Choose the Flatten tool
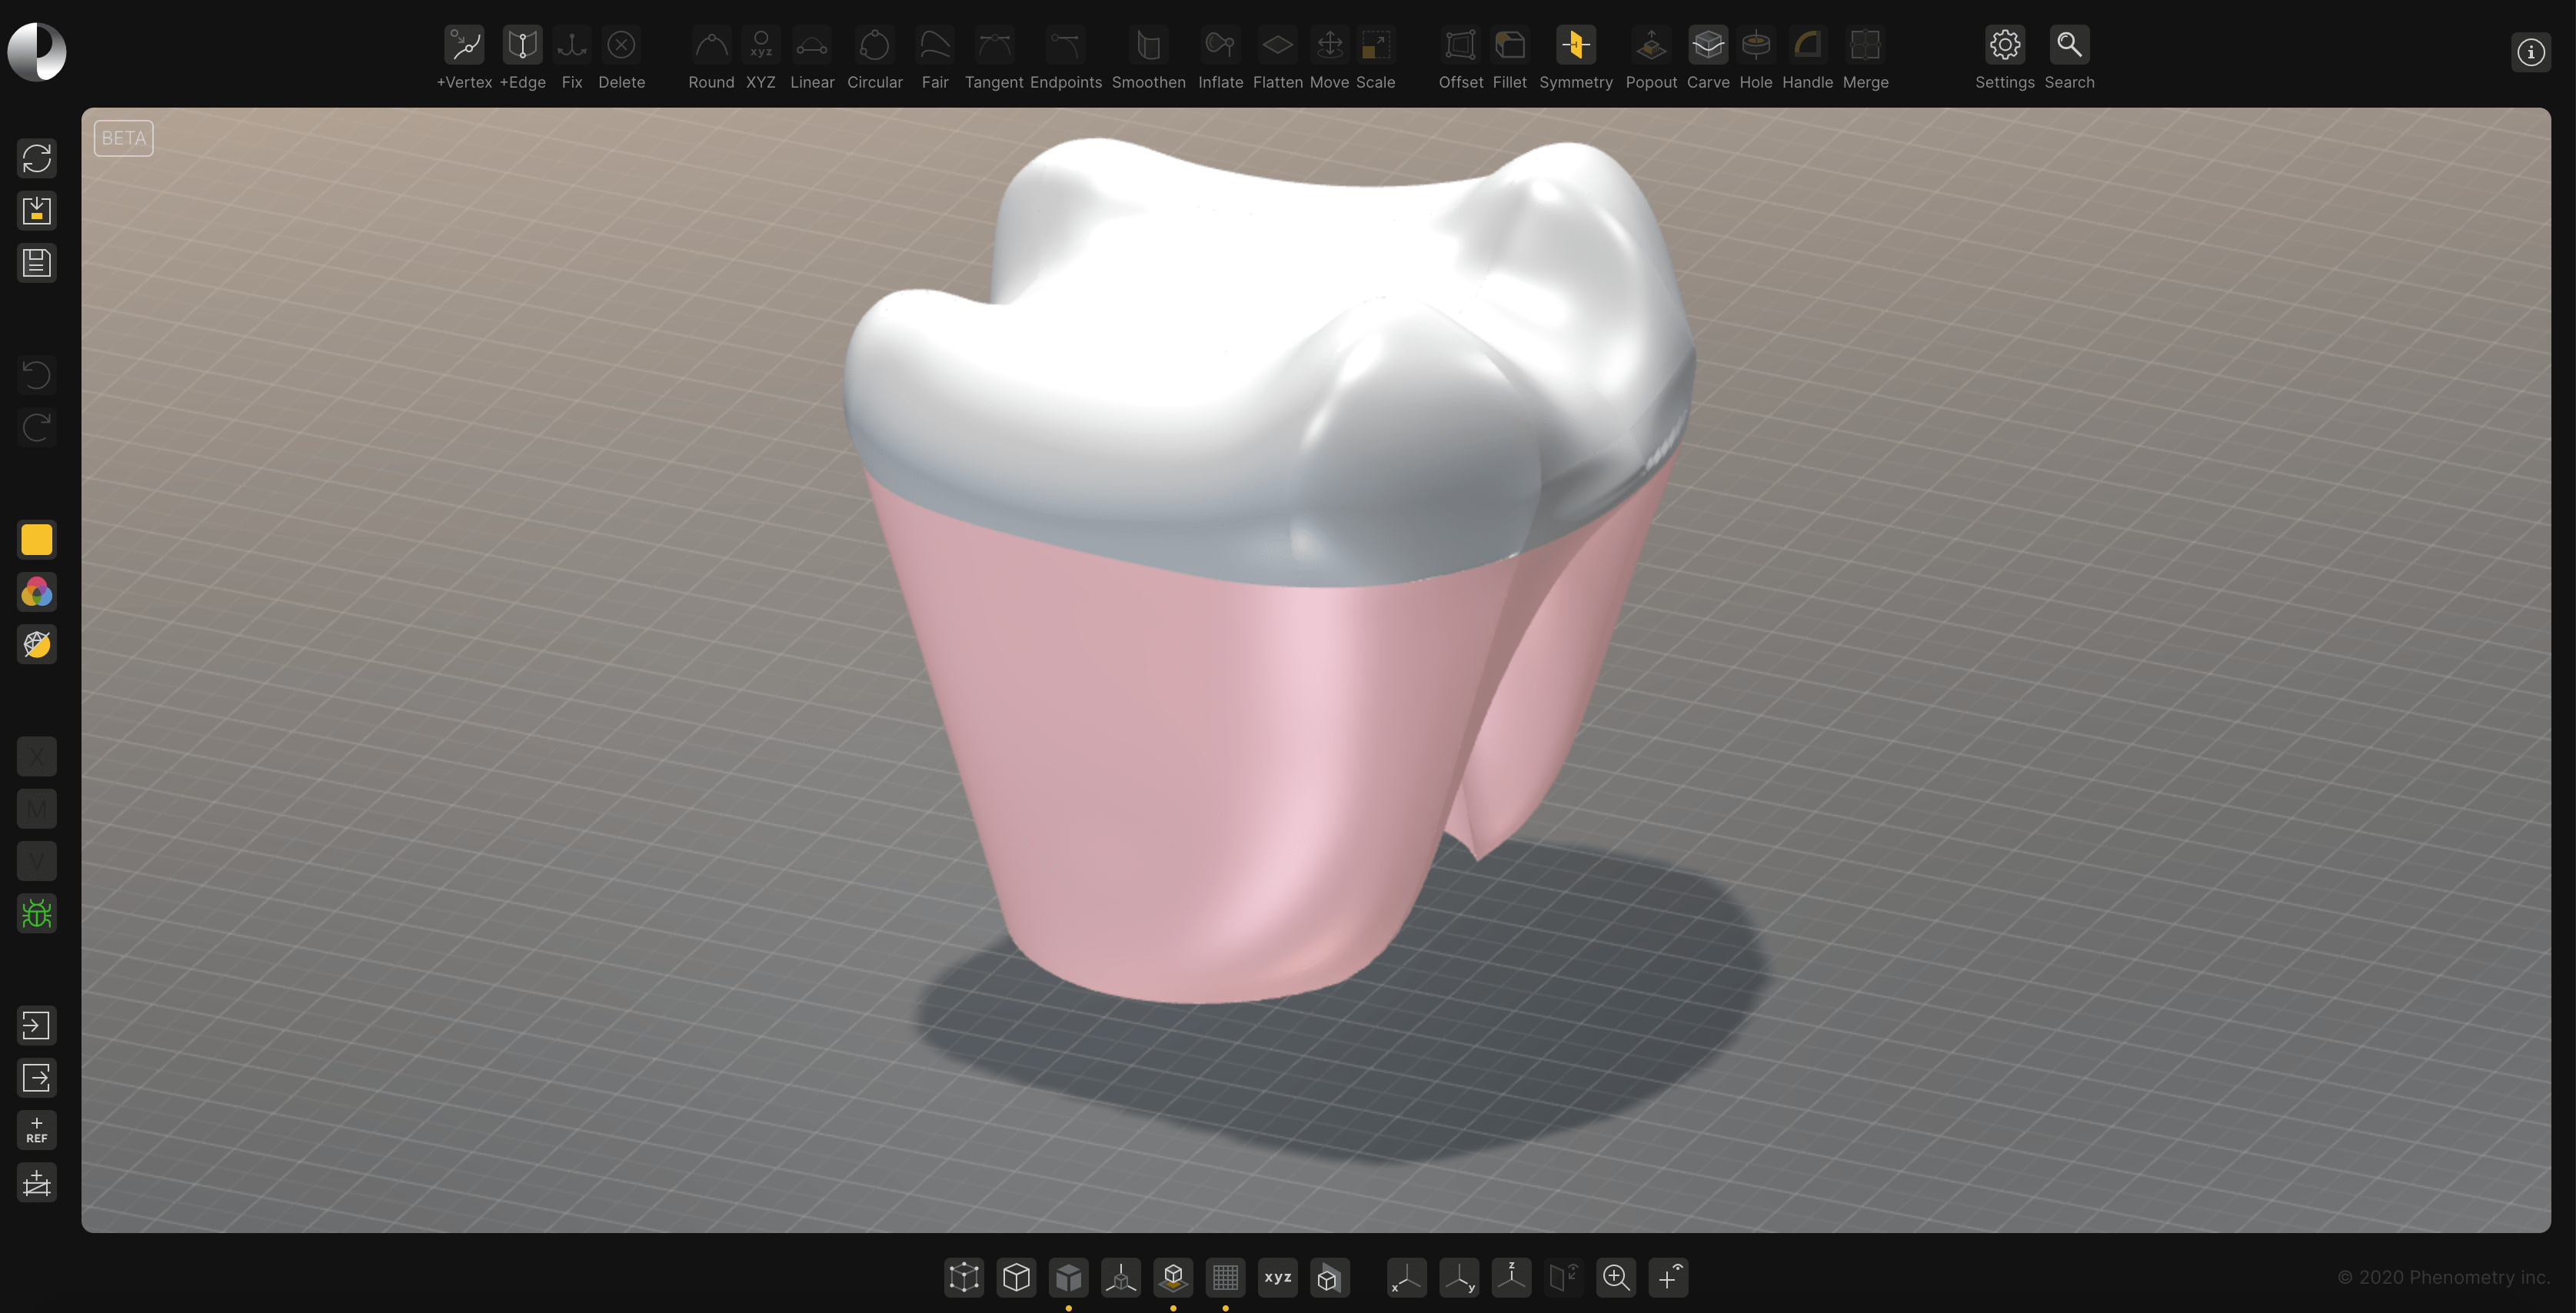 coord(1277,45)
